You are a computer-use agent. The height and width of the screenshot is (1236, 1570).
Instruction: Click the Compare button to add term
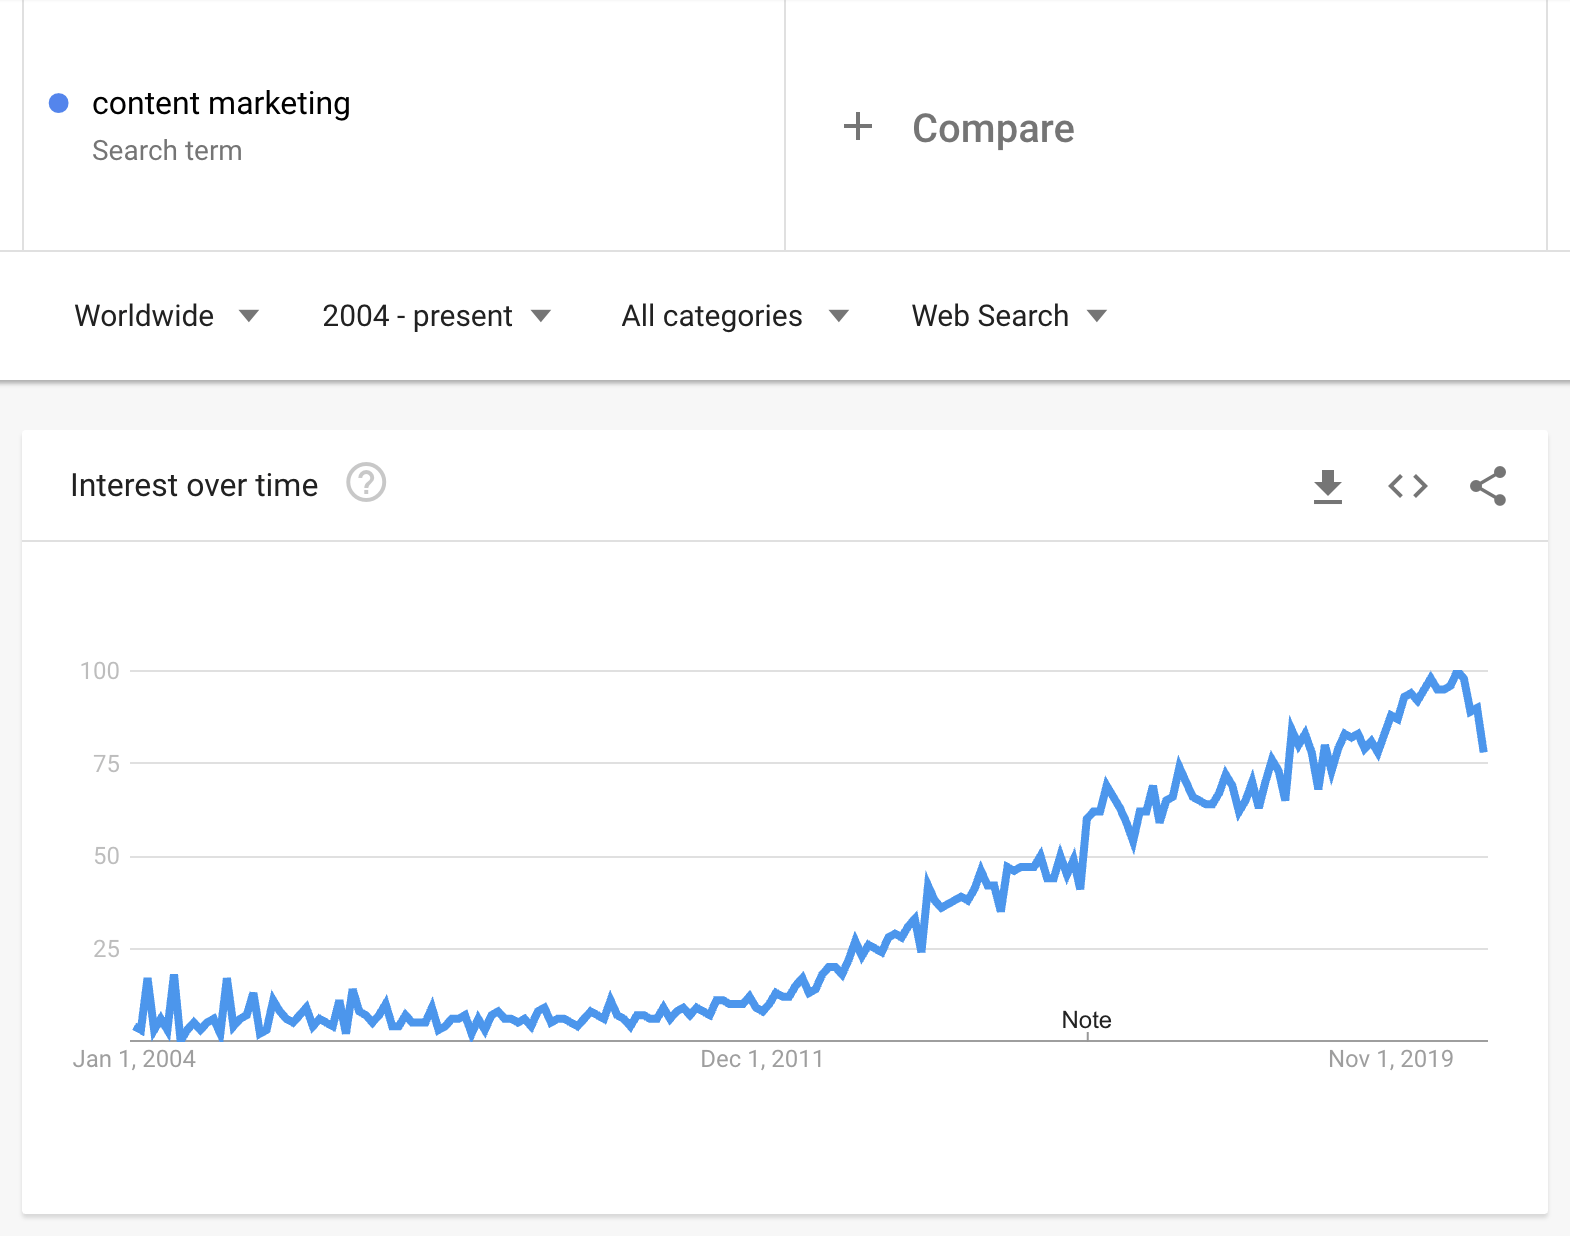point(992,128)
